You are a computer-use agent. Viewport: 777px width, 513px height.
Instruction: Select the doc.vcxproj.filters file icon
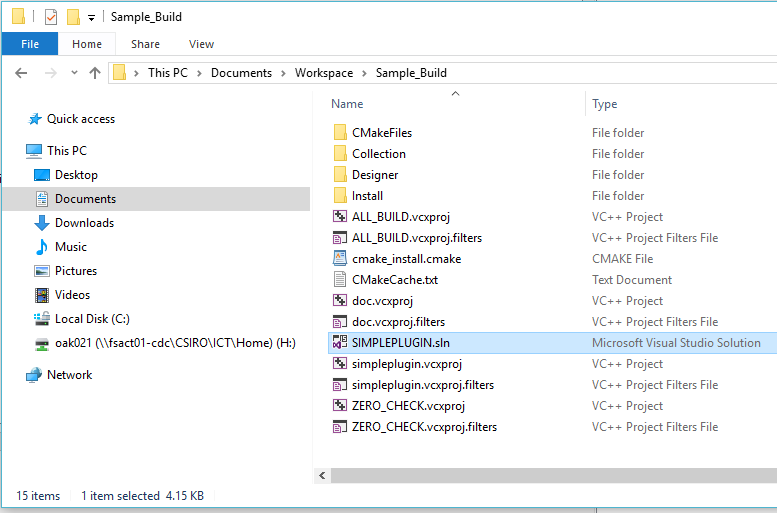click(340, 322)
